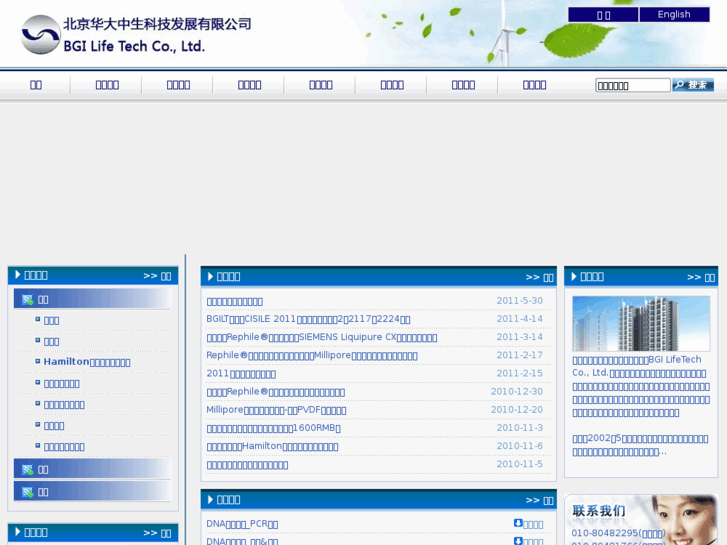Open the >> more link in product sidebar header
The image size is (727, 545).
[157, 276]
